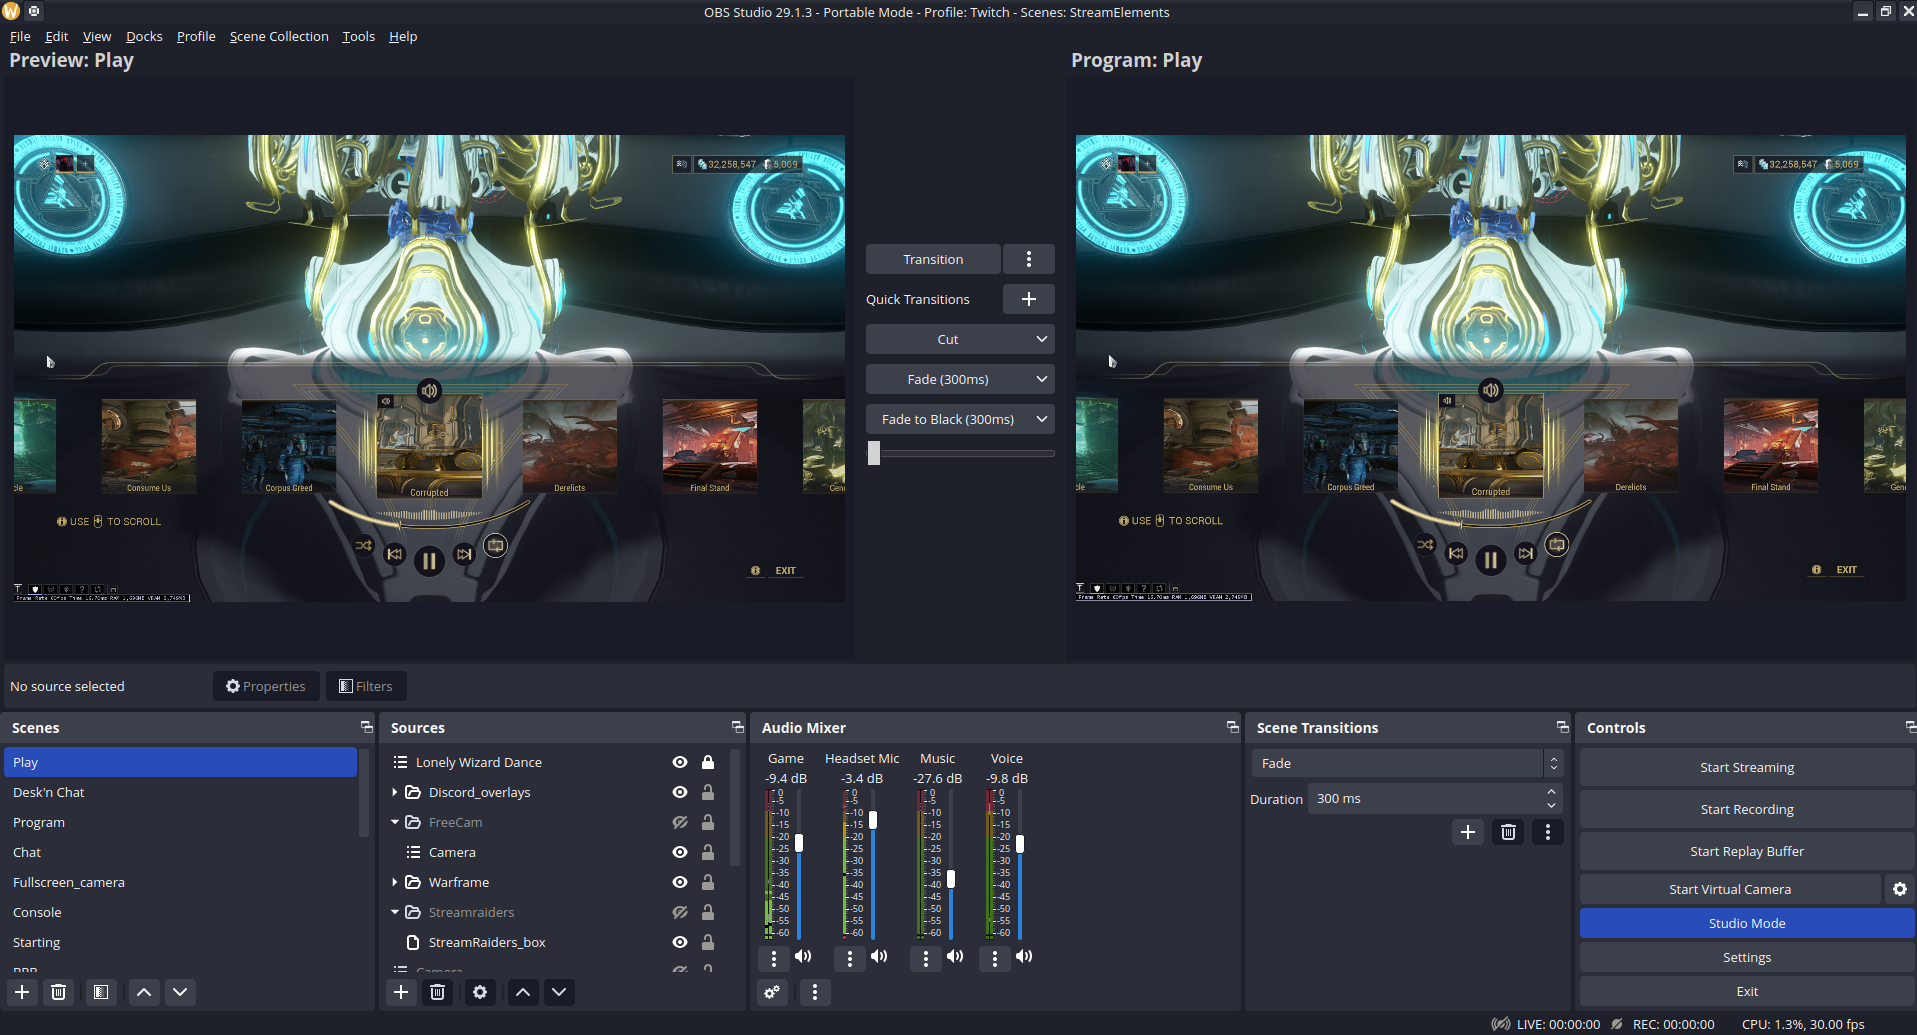Open scene filters icon in Scenes toolbar
Image resolution: width=1917 pixels, height=1035 pixels.
click(101, 992)
